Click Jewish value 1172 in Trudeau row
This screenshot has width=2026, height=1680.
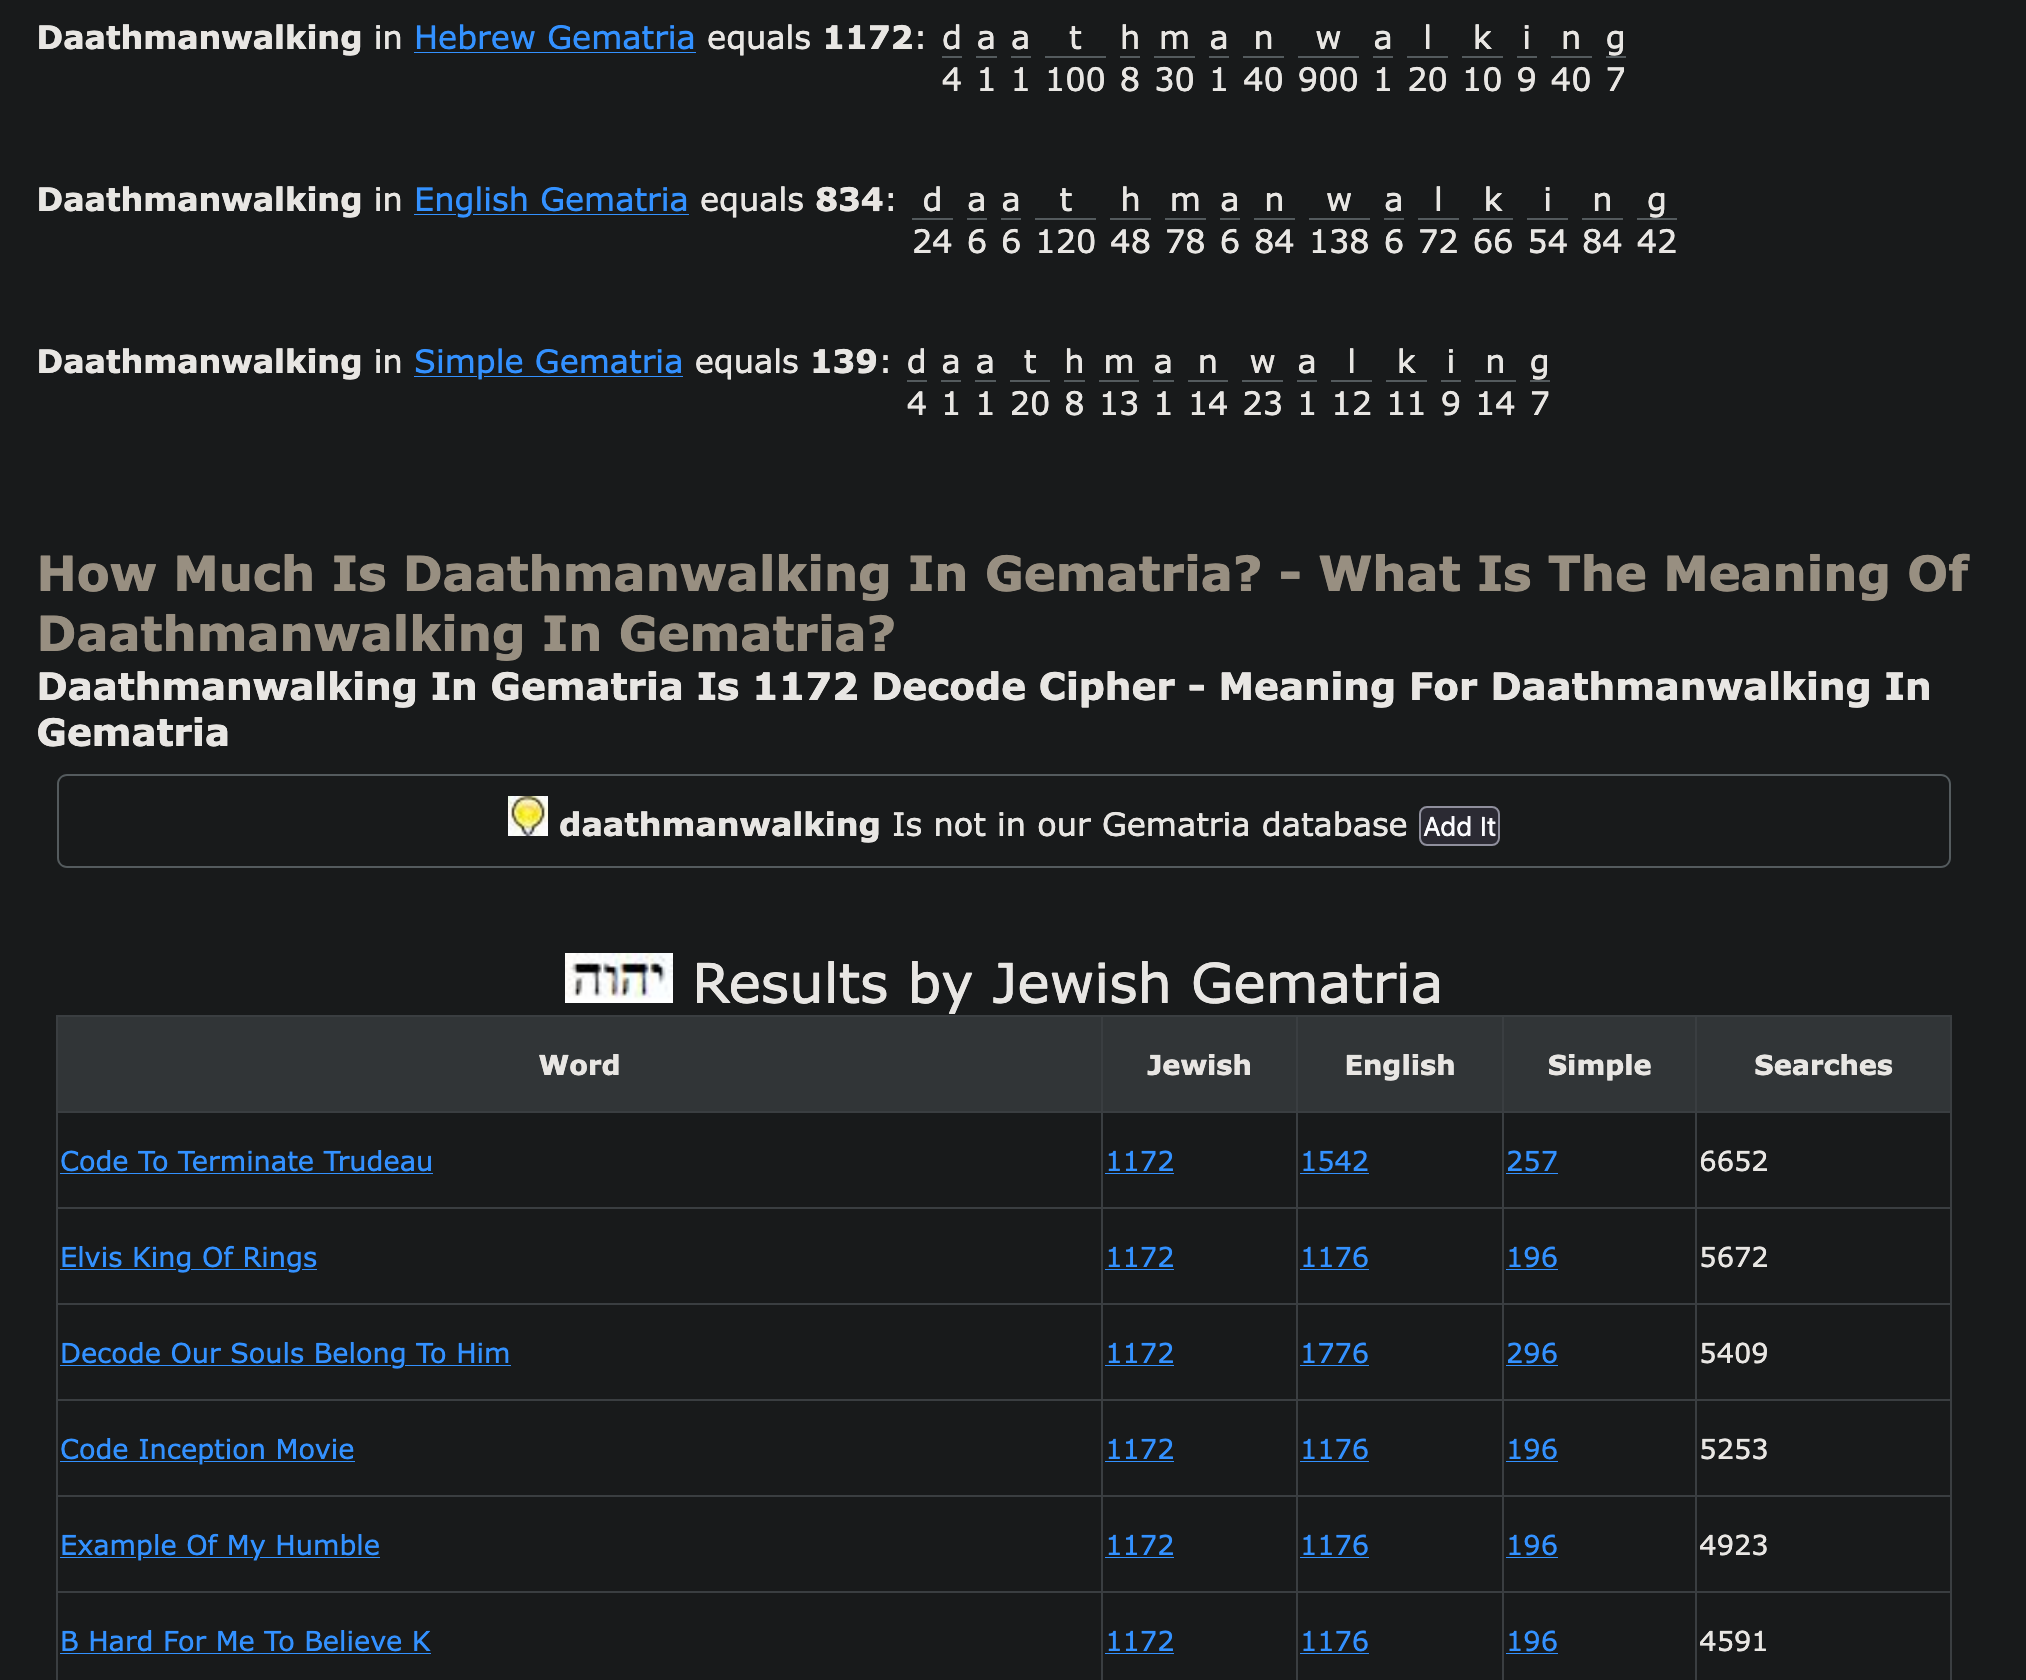pyautogui.click(x=1139, y=1161)
